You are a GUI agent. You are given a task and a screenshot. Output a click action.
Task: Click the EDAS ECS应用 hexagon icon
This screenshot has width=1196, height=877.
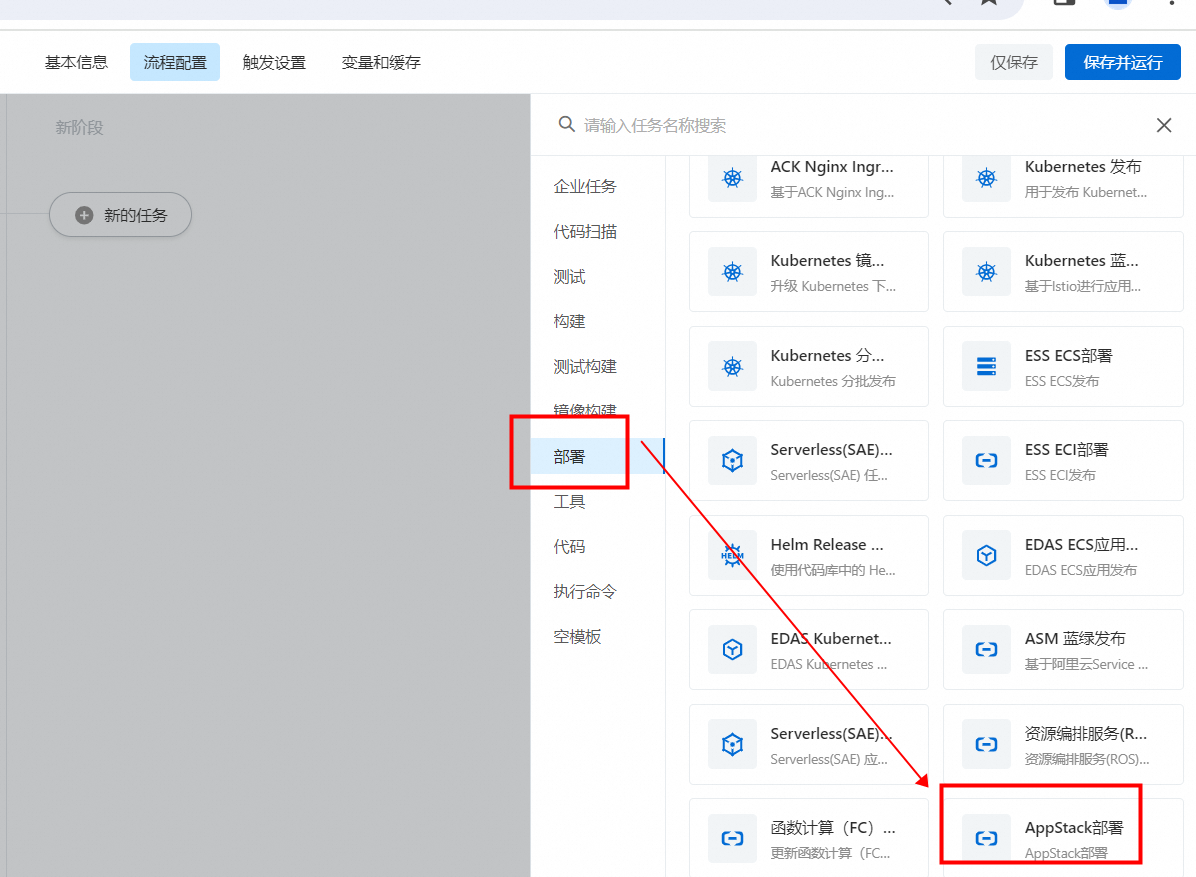(x=986, y=555)
